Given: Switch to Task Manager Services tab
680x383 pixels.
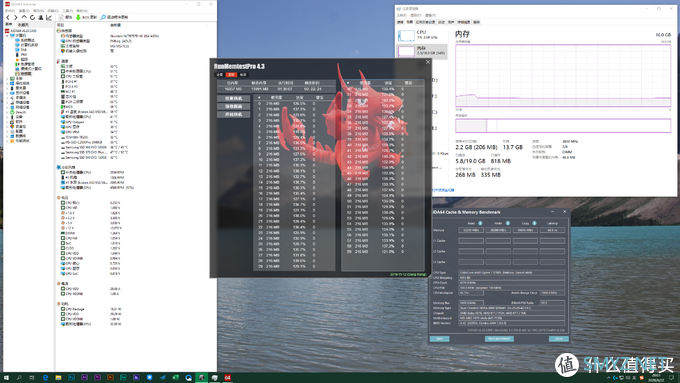Looking at the screenshot, I should pos(477,22).
